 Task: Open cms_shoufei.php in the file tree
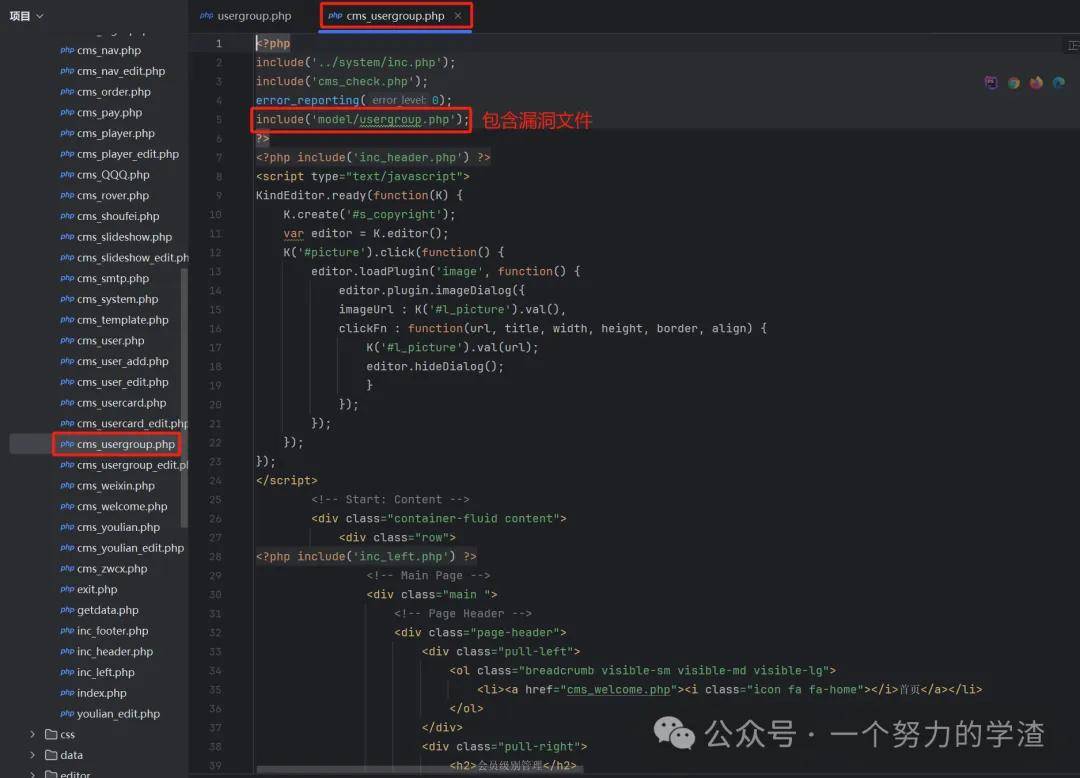[x=110, y=216]
